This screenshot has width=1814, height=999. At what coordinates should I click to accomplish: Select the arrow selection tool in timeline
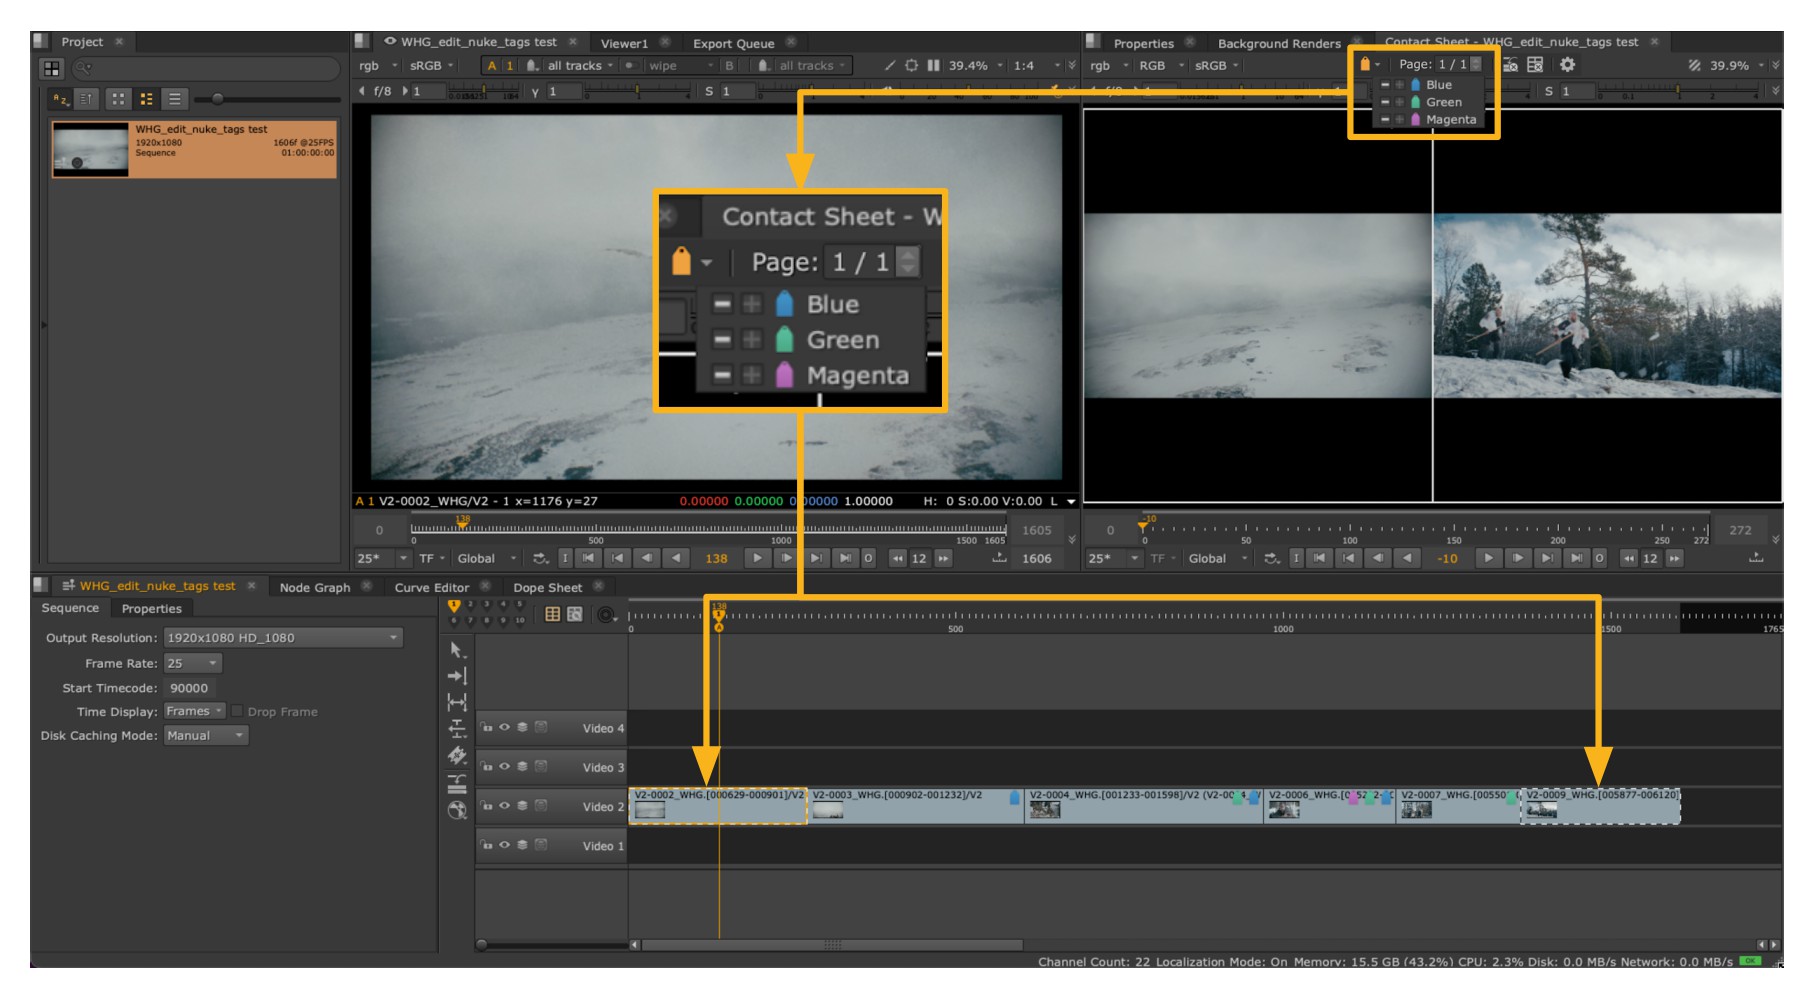click(x=457, y=650)
